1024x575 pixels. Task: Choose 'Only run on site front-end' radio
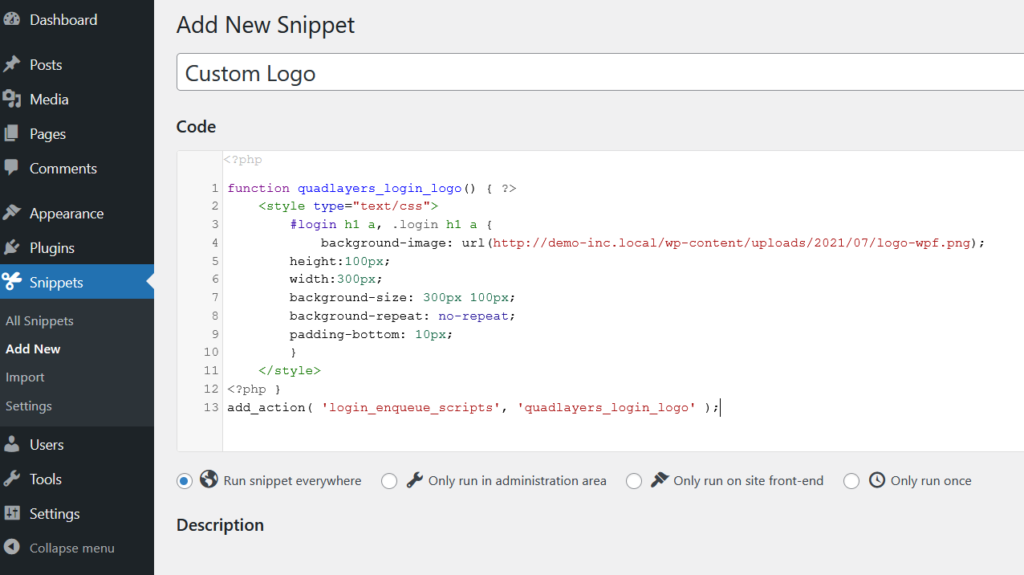click(x=634, y=481)
